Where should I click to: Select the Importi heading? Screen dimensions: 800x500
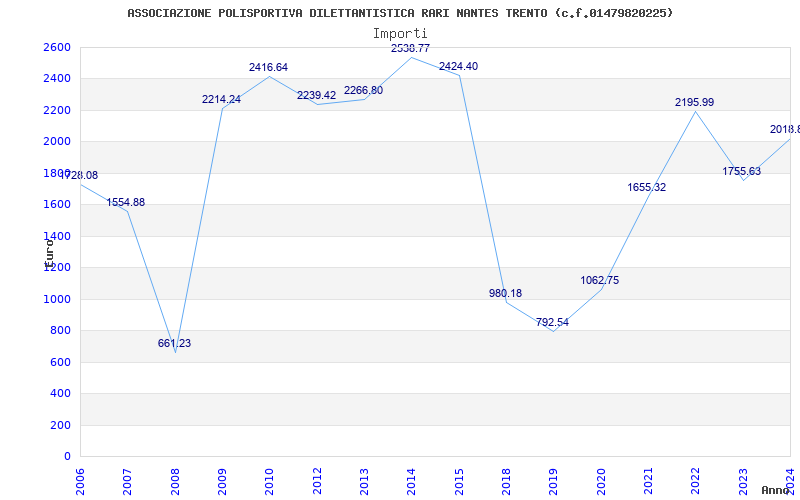tap(400, 34)
